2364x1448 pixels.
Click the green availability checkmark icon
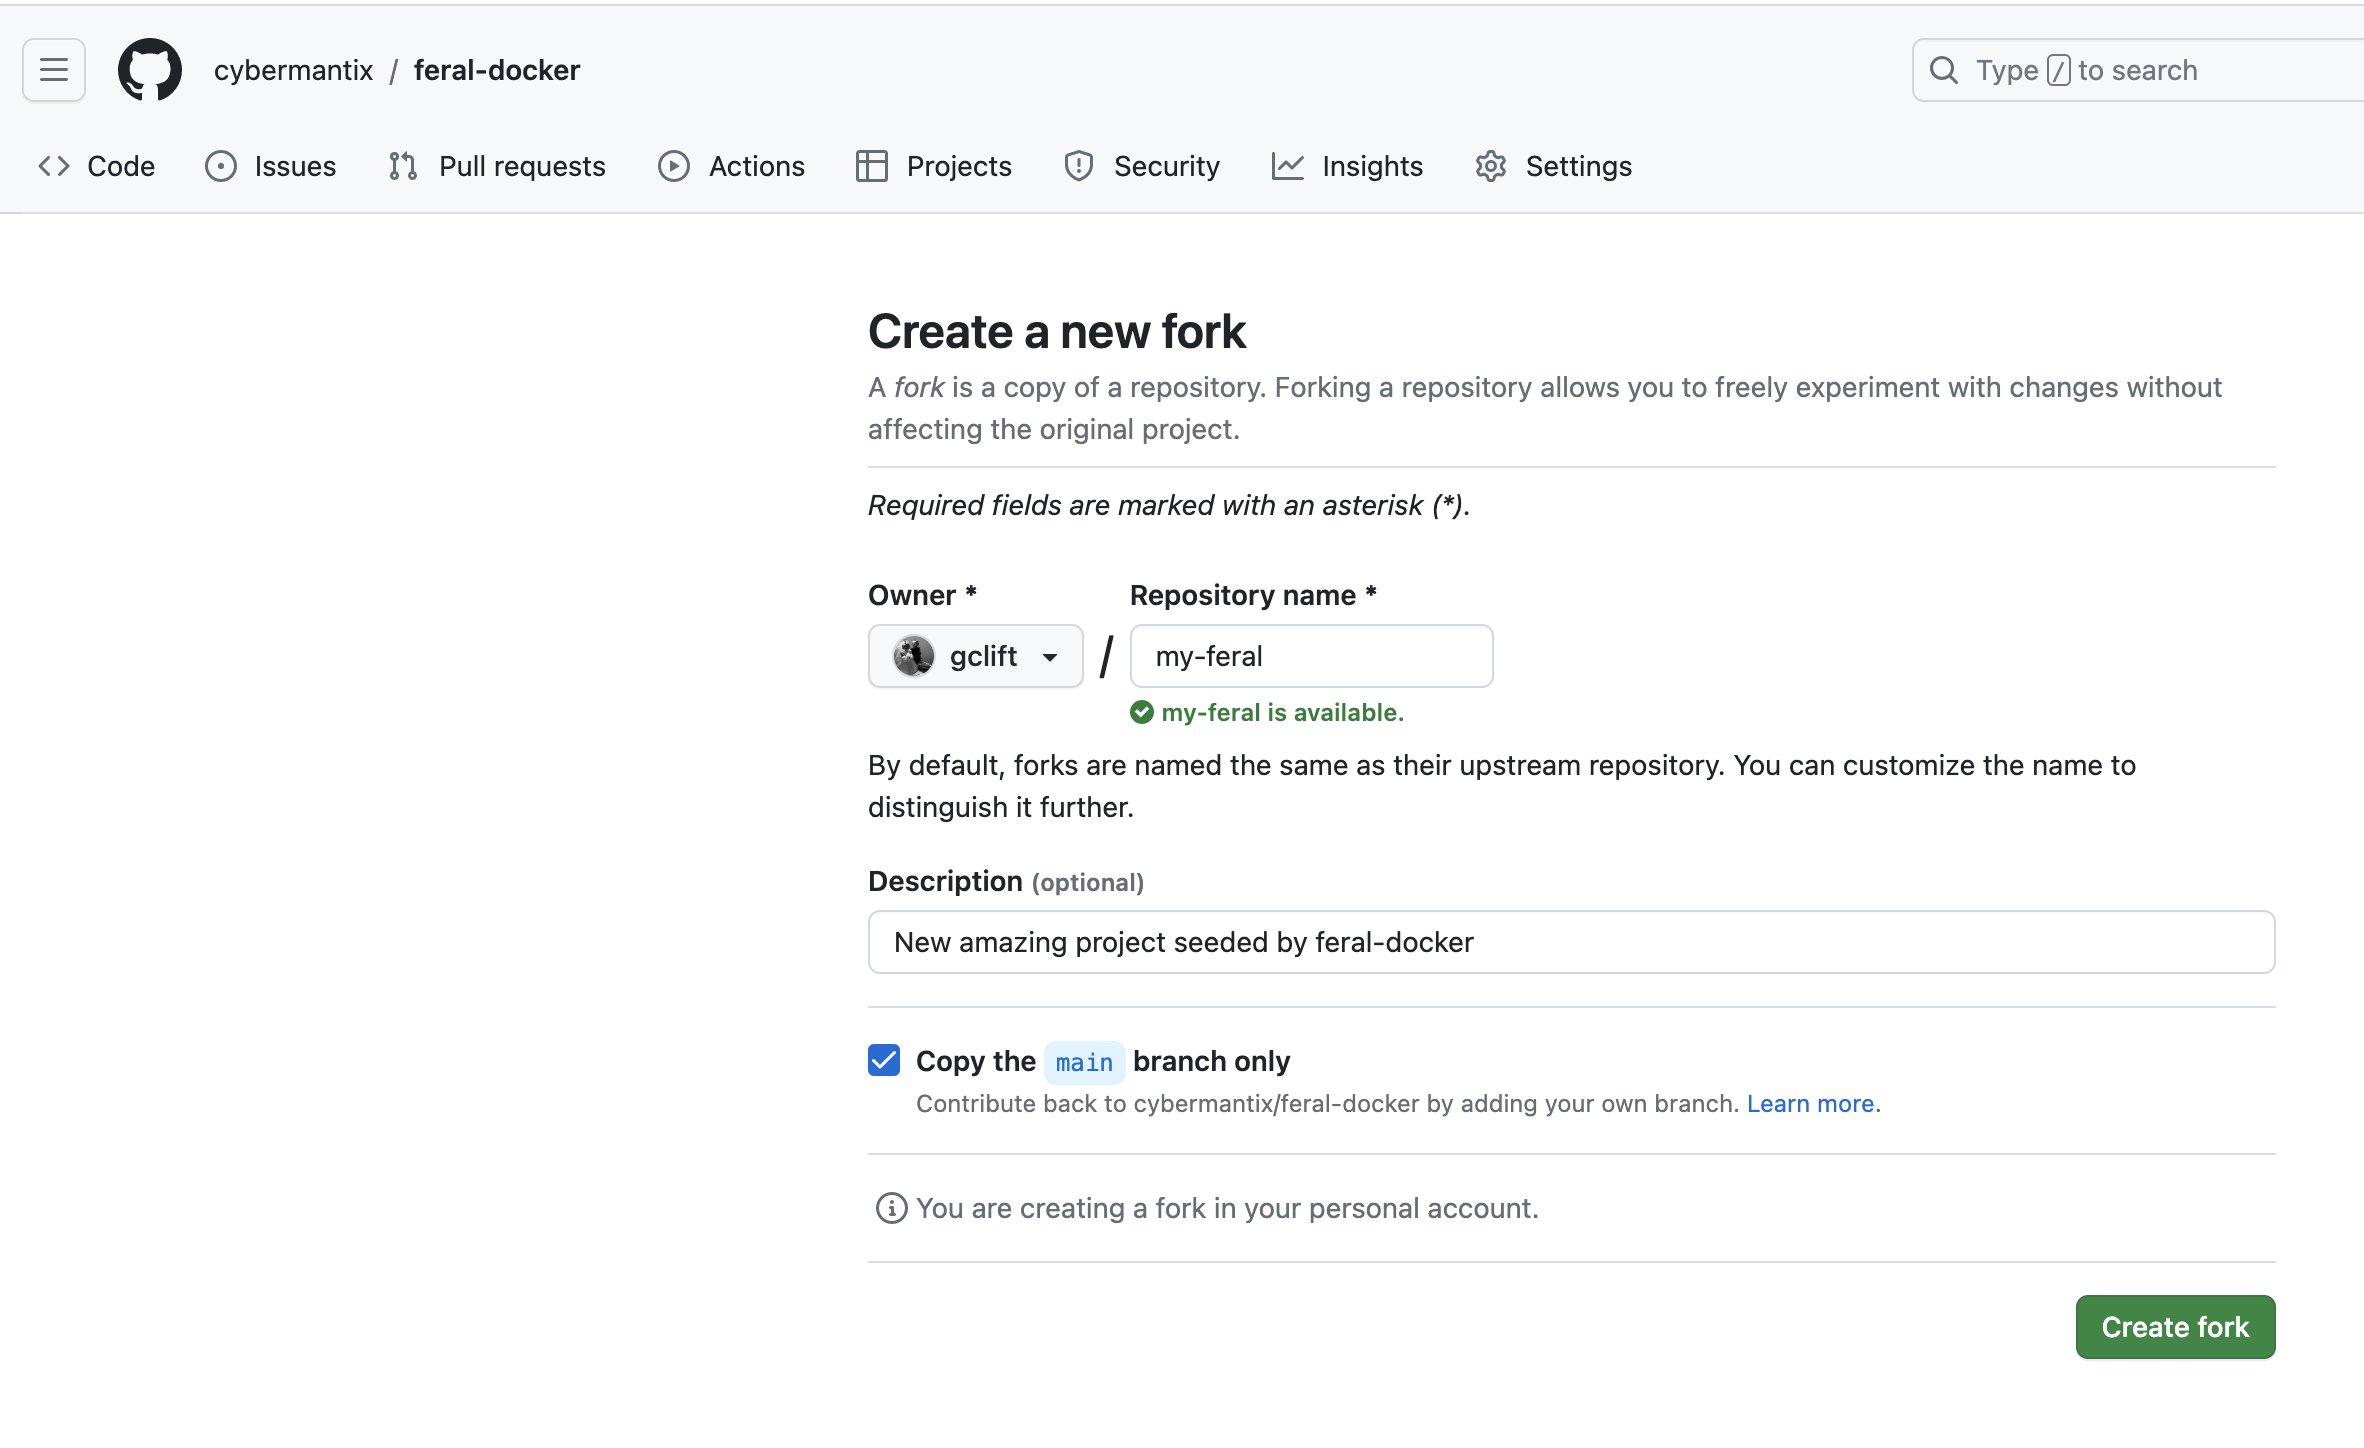pos(1142,712)
